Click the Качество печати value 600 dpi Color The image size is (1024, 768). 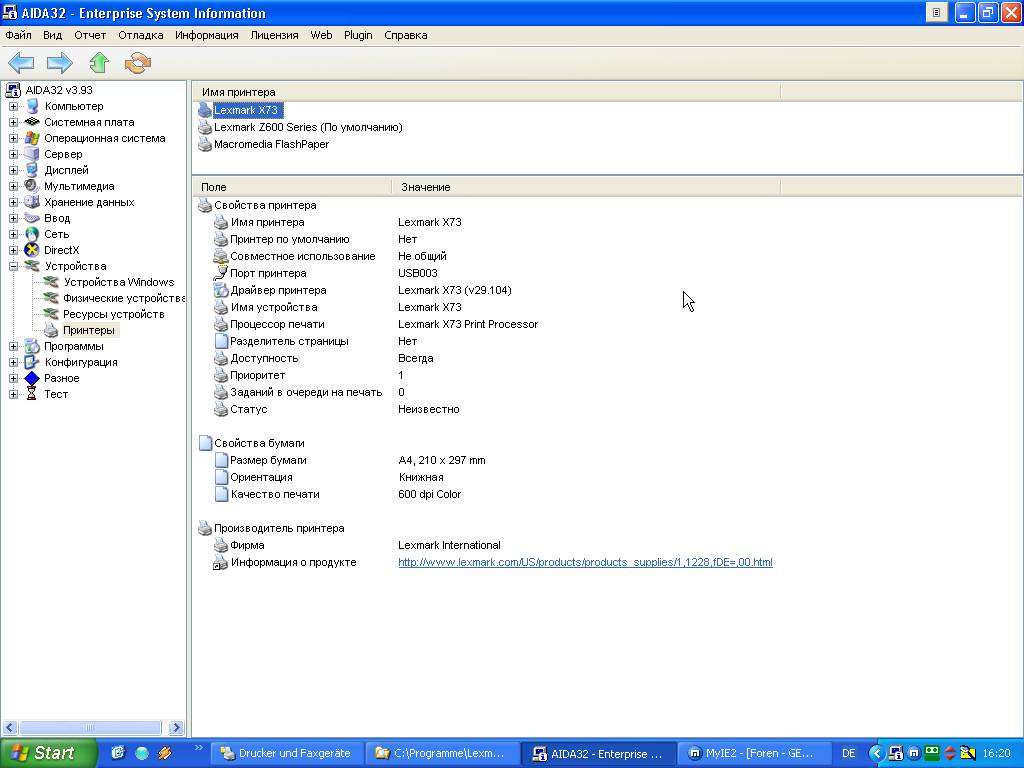(x=430, y=494)
